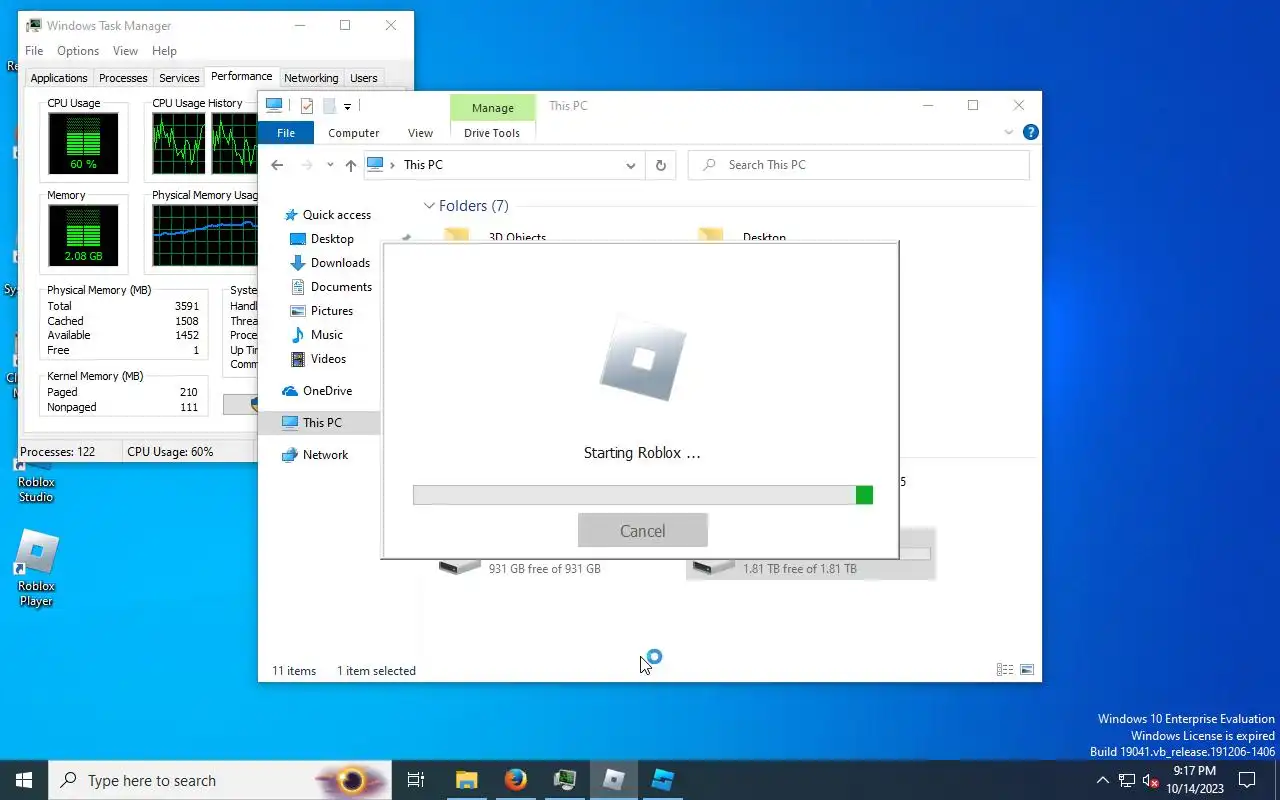Open Music in the navigation pane
Screen dimensions: 1280x800
[316, 335]
